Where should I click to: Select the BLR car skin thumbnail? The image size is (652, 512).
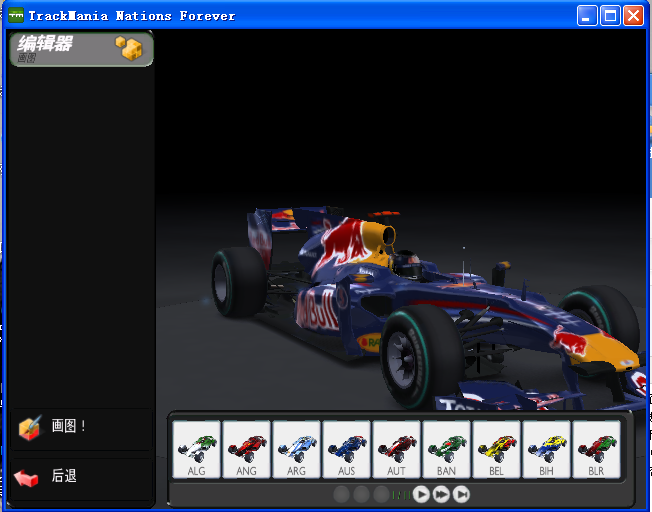tap(596, 449)
